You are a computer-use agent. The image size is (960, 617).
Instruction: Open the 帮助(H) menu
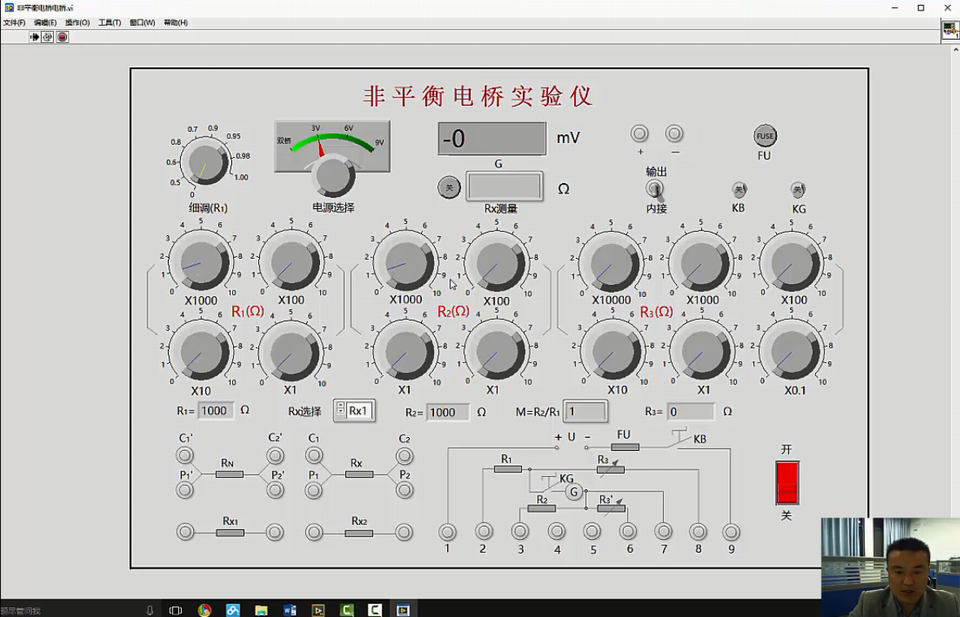[x=176, y=23]
